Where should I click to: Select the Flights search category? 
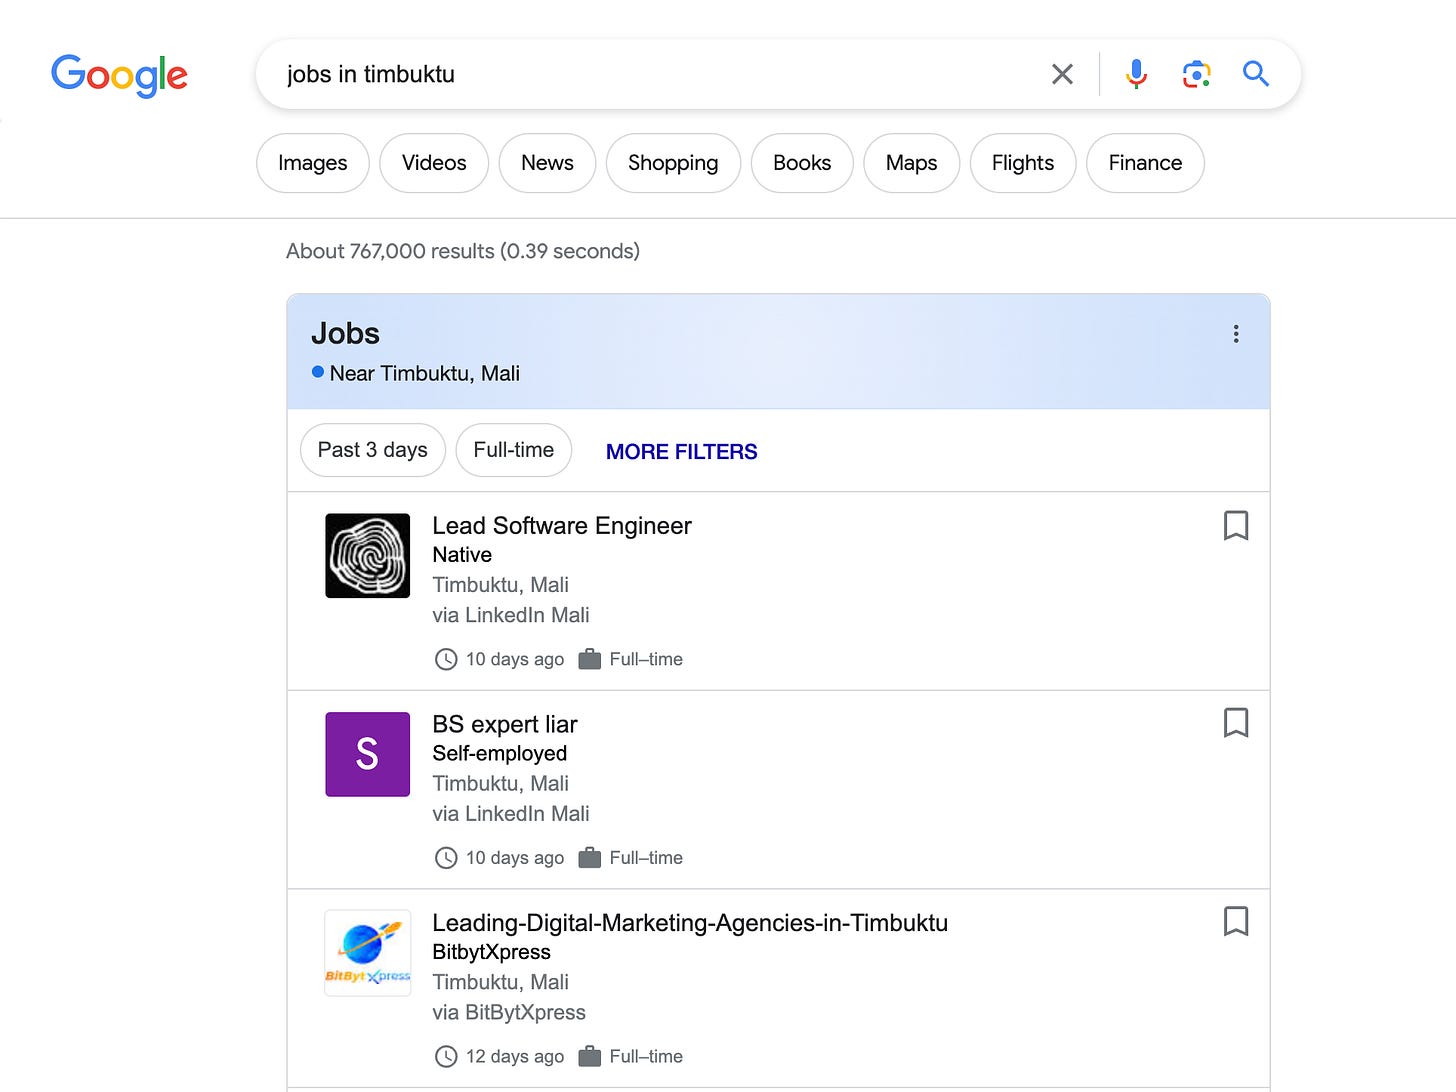point(1022,162)
